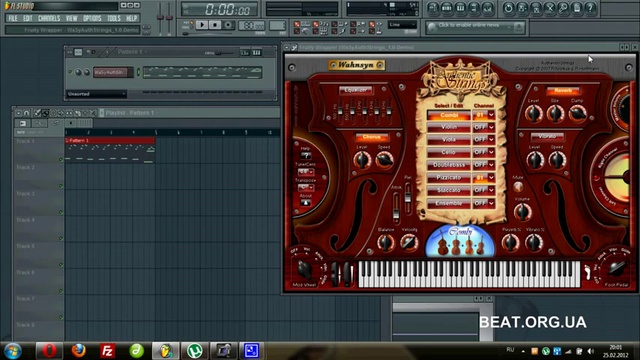Click the Play button in transport
The image size is (640, 360).
202,25
